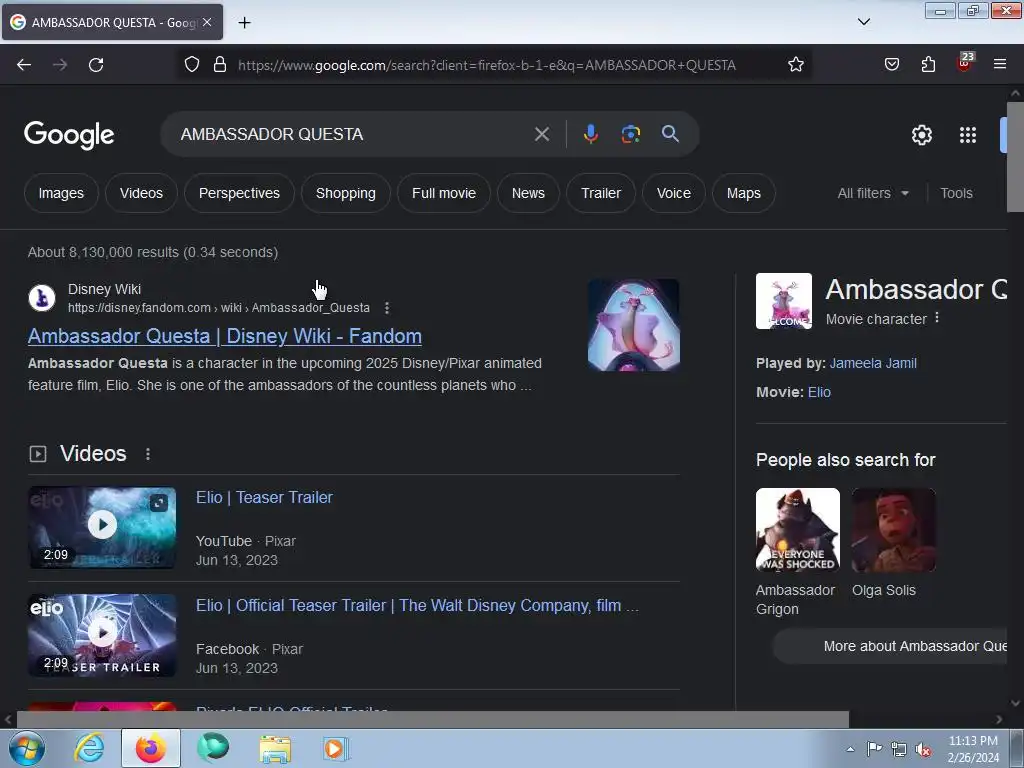
Task: Open the ad-blocker extension showing 23
Action: coord(965,63)
